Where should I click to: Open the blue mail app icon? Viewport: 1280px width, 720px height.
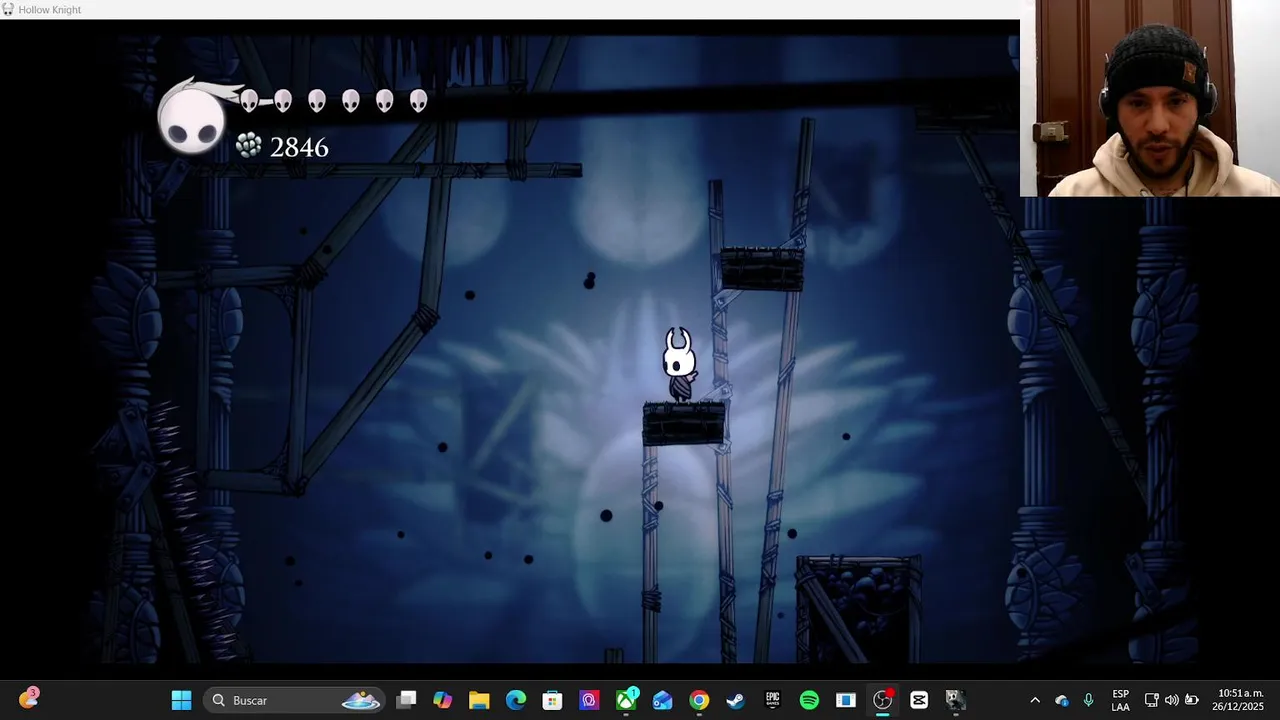[662, 700]
